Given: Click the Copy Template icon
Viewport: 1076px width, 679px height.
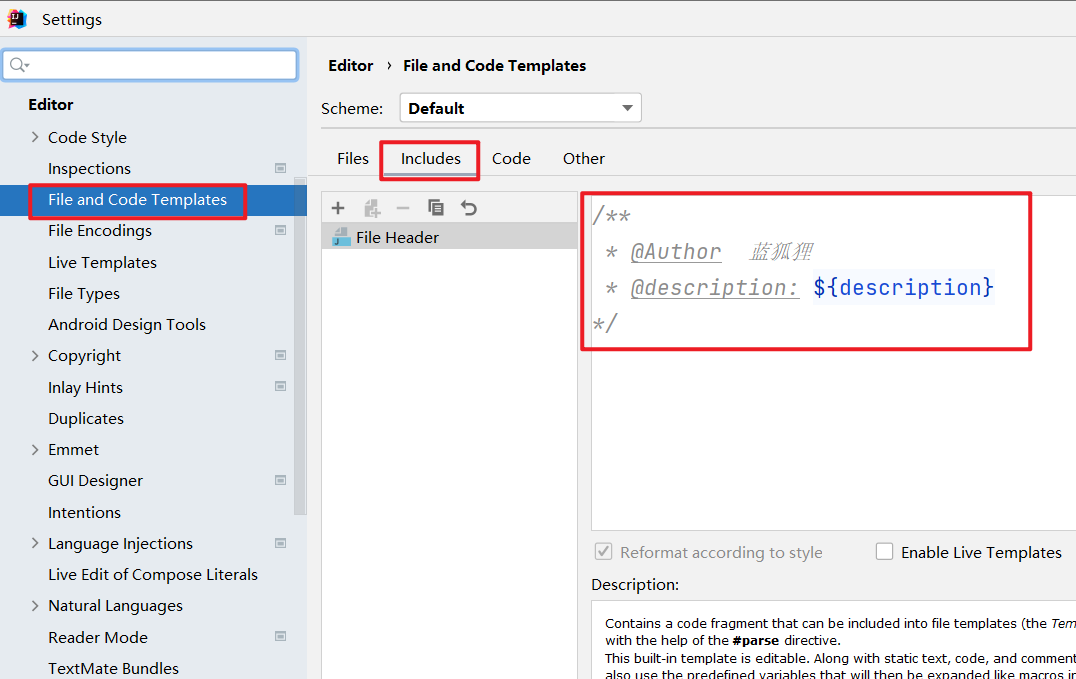Looking at the screenshot, I should [x=436, y=208].
